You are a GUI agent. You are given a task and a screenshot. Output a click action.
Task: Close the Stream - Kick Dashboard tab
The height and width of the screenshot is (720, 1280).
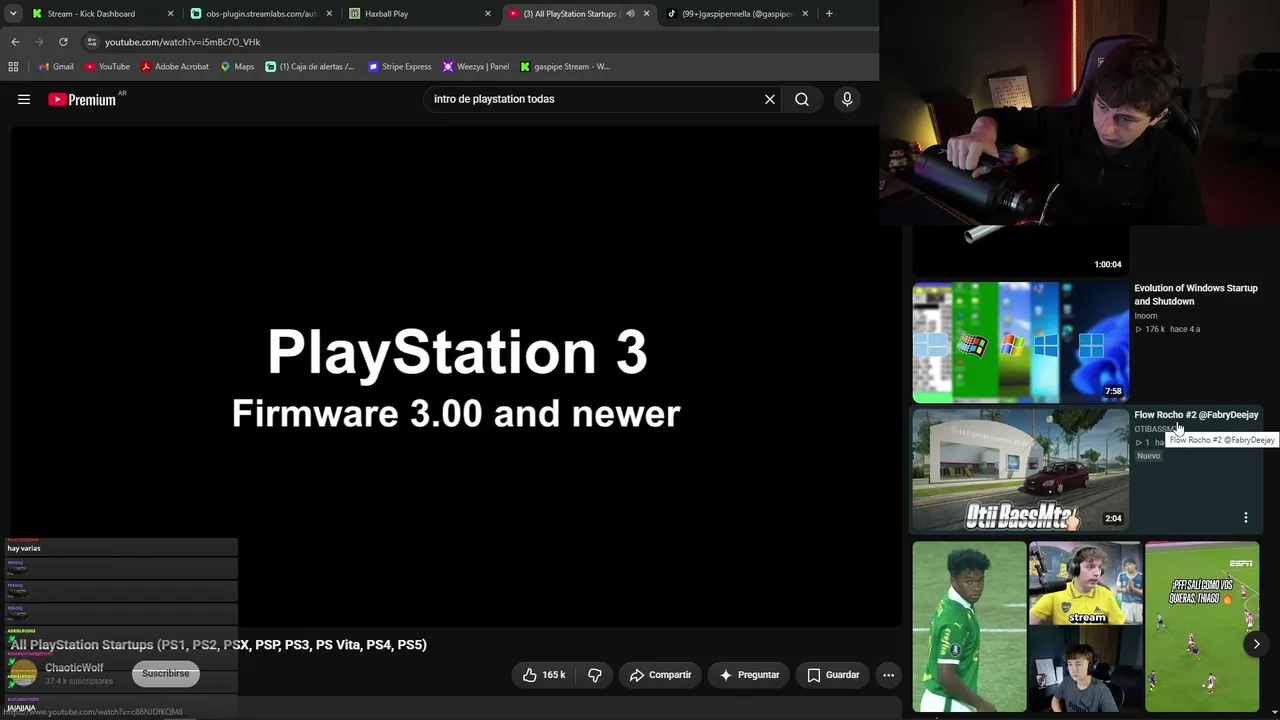pos(170,14)
